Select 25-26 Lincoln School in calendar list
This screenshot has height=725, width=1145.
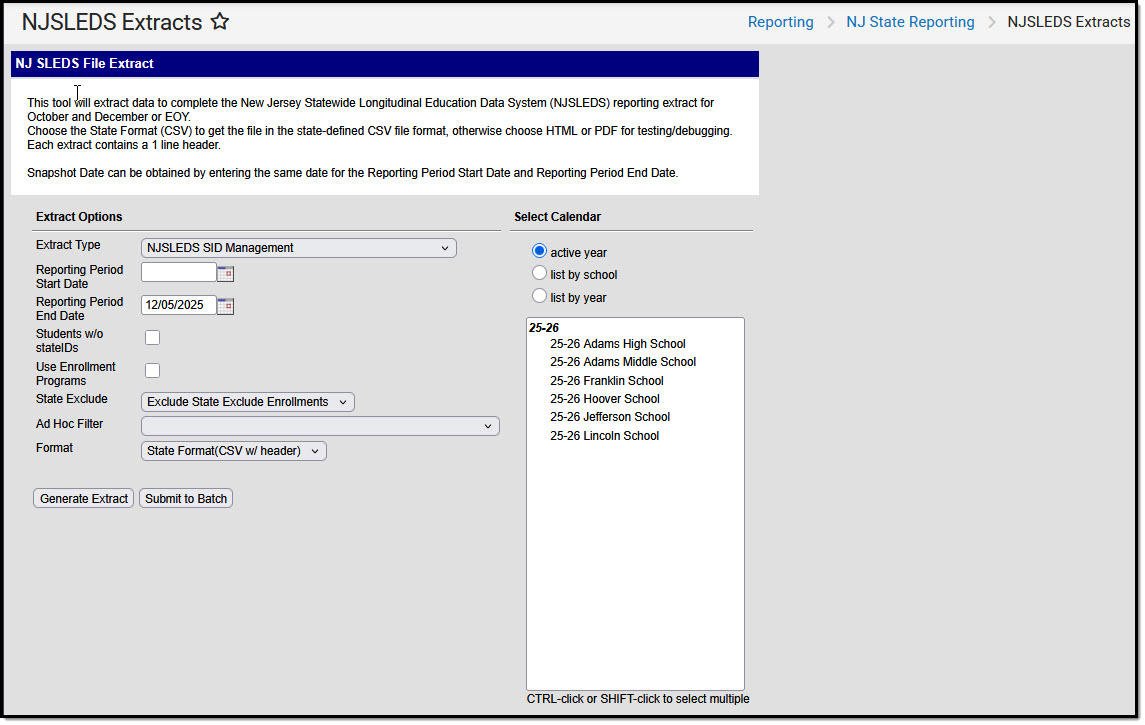point(604,435)
